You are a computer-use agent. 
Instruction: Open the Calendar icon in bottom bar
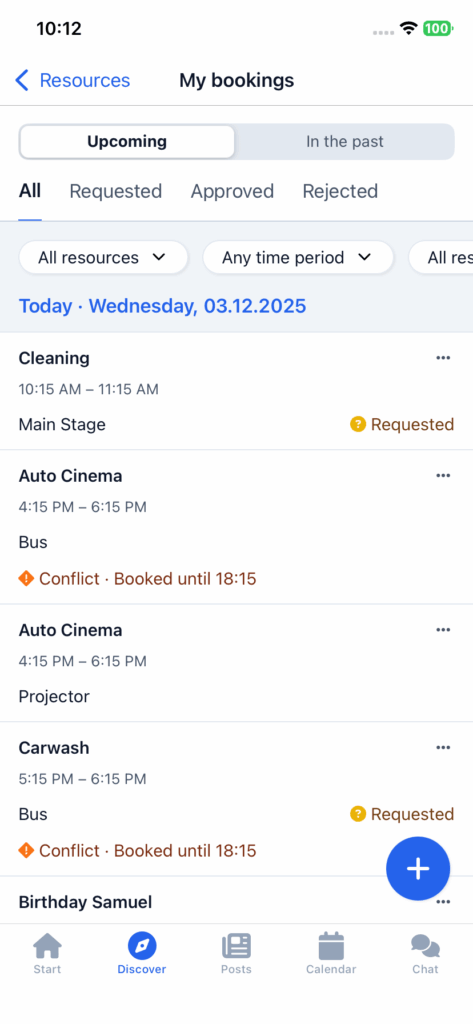[331, 946]
